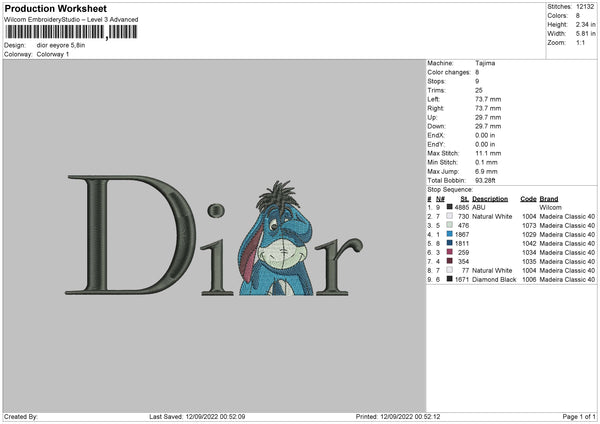Select the Max Stitch value '11.1 mm'
The width and height of the screenshot is (600, 424).
(x=488, y=153)
